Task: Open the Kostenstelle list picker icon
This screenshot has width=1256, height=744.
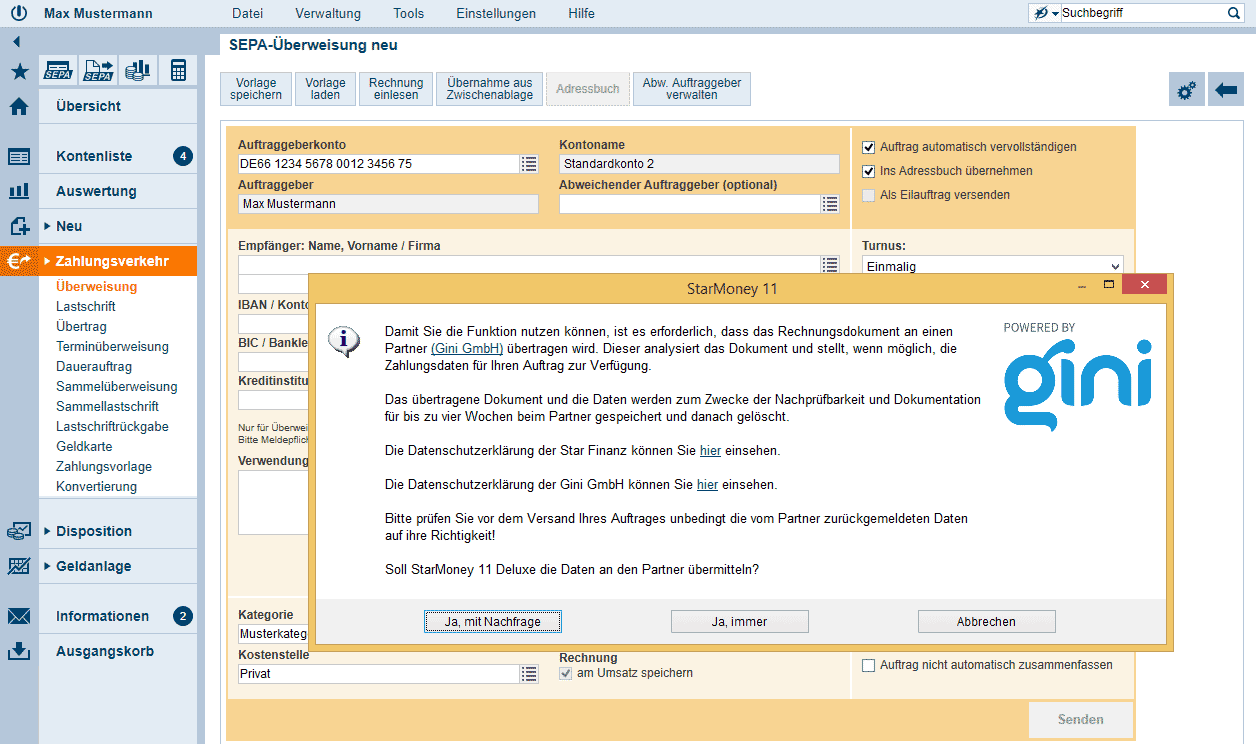Action: tap(529, 674)
